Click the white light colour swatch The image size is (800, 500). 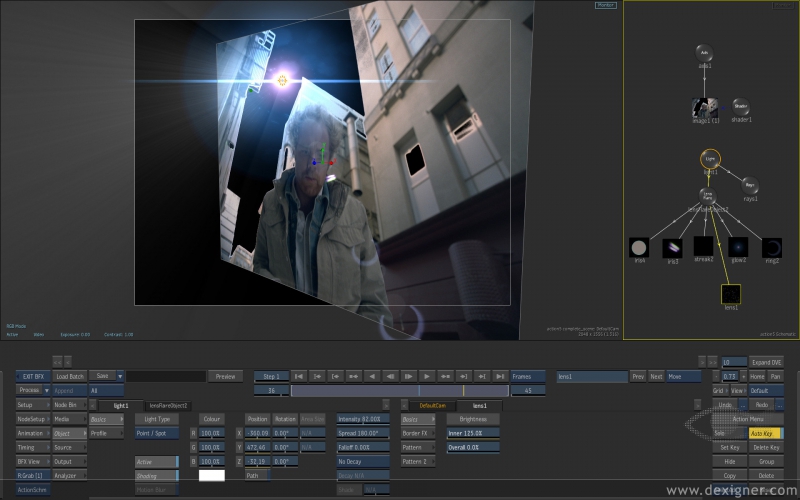pos(212,476)
